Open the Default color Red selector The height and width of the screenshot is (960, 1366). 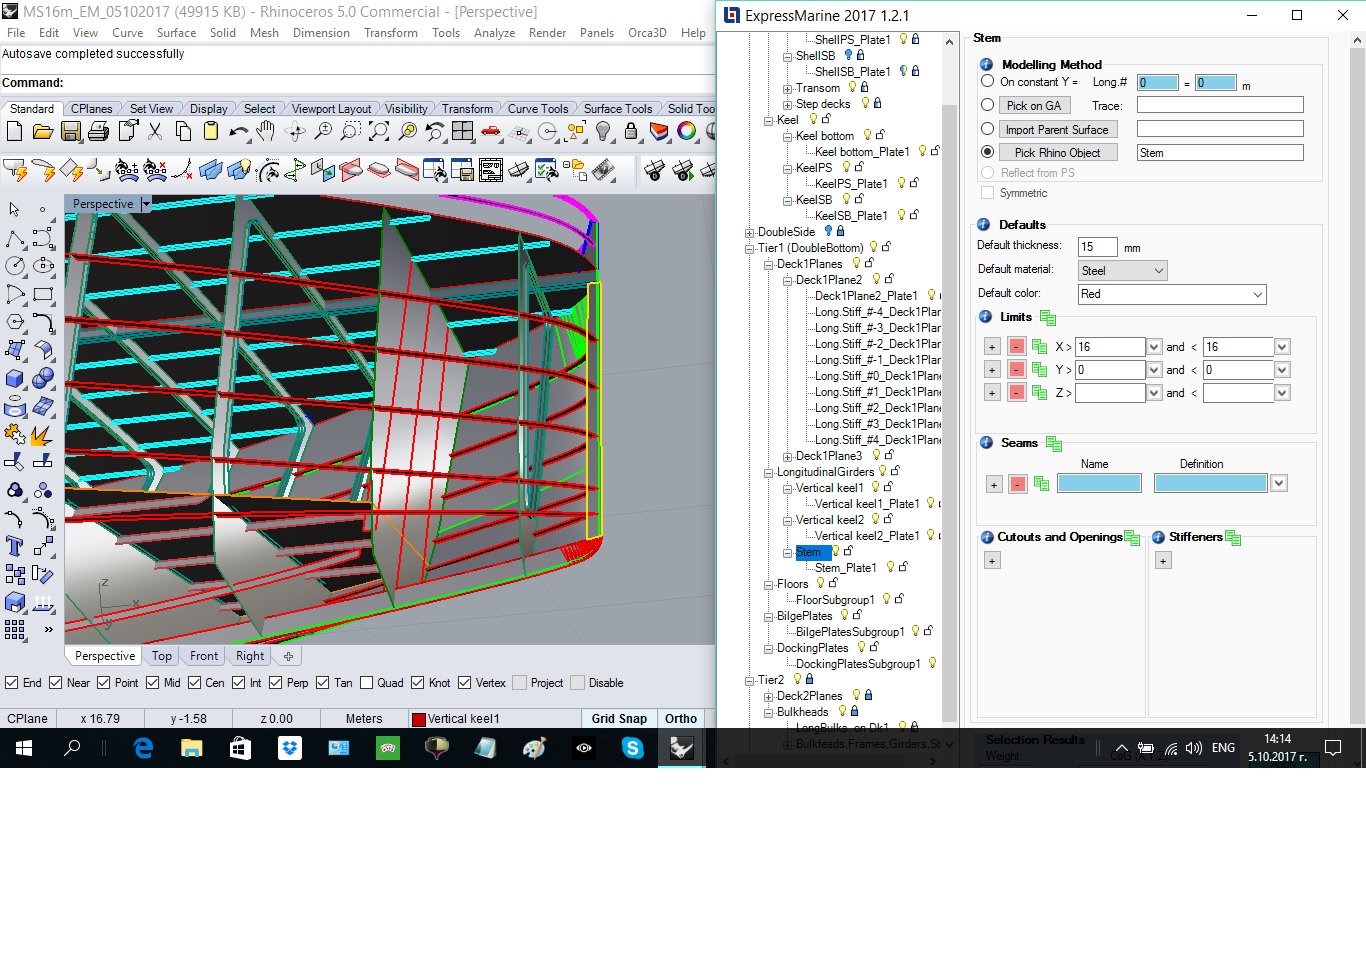(1171, 295)
